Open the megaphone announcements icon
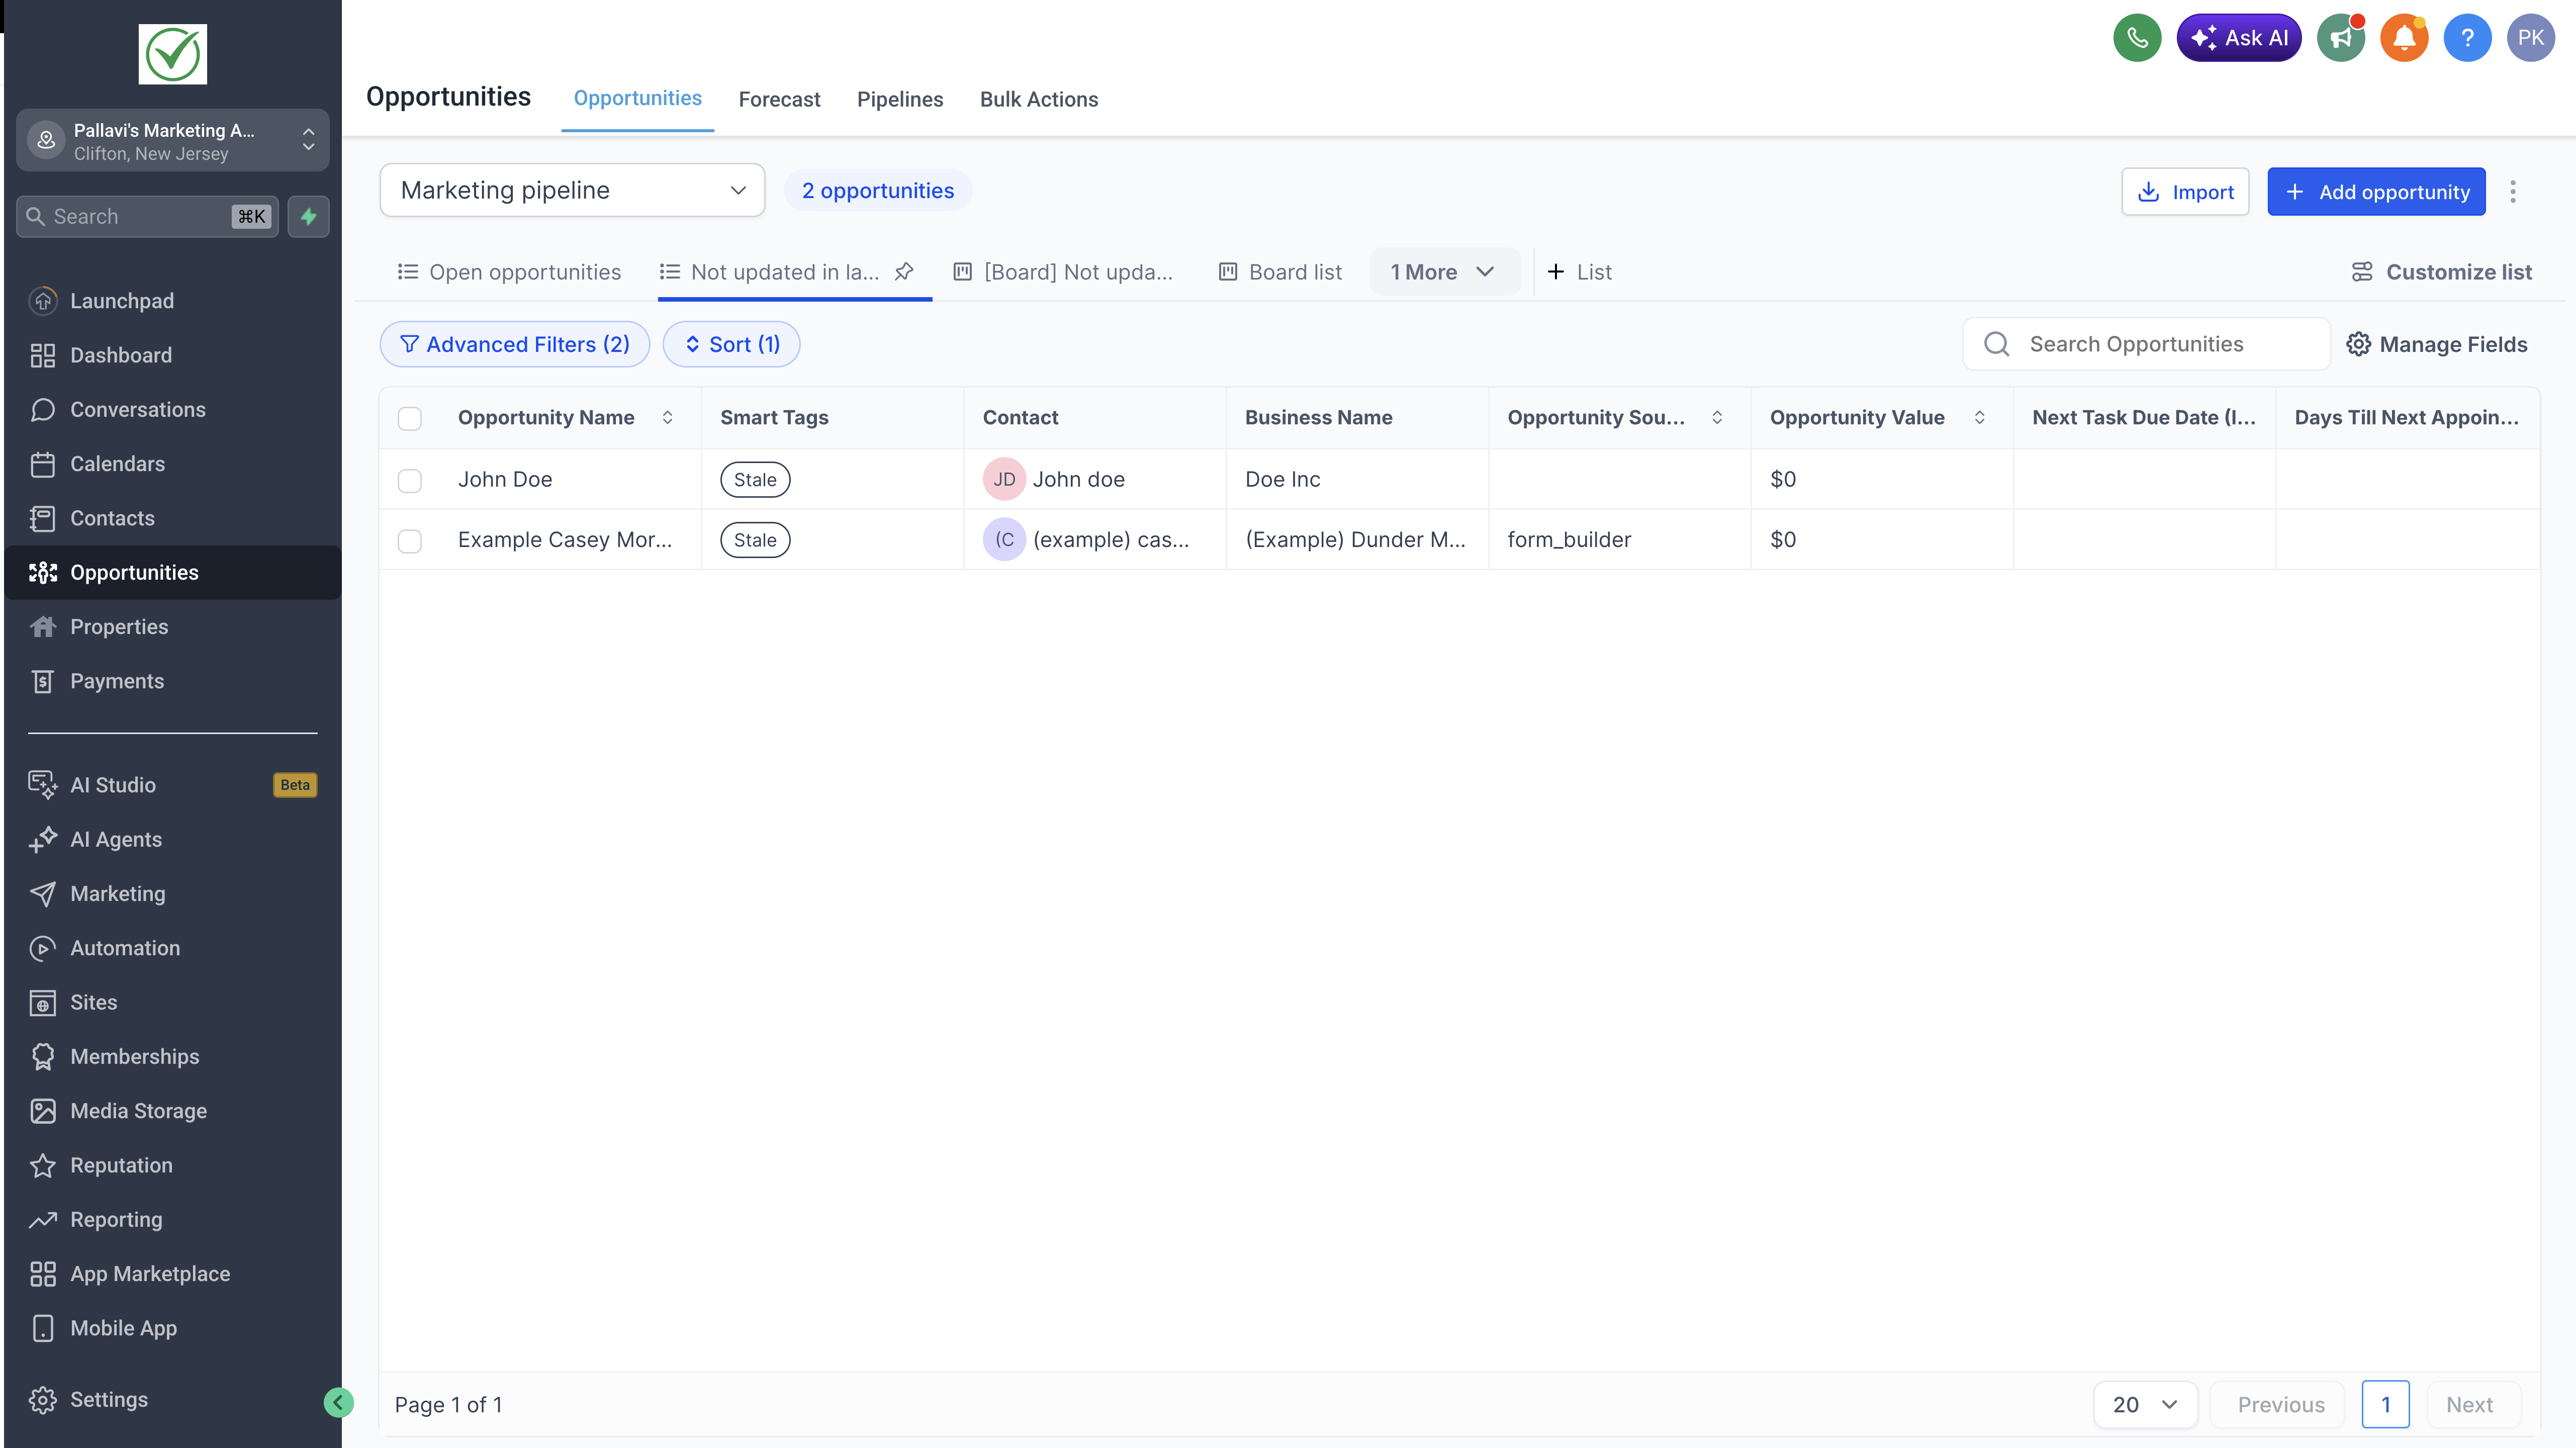This screenshot has width=2576, height=1448. pos(2340,38)
